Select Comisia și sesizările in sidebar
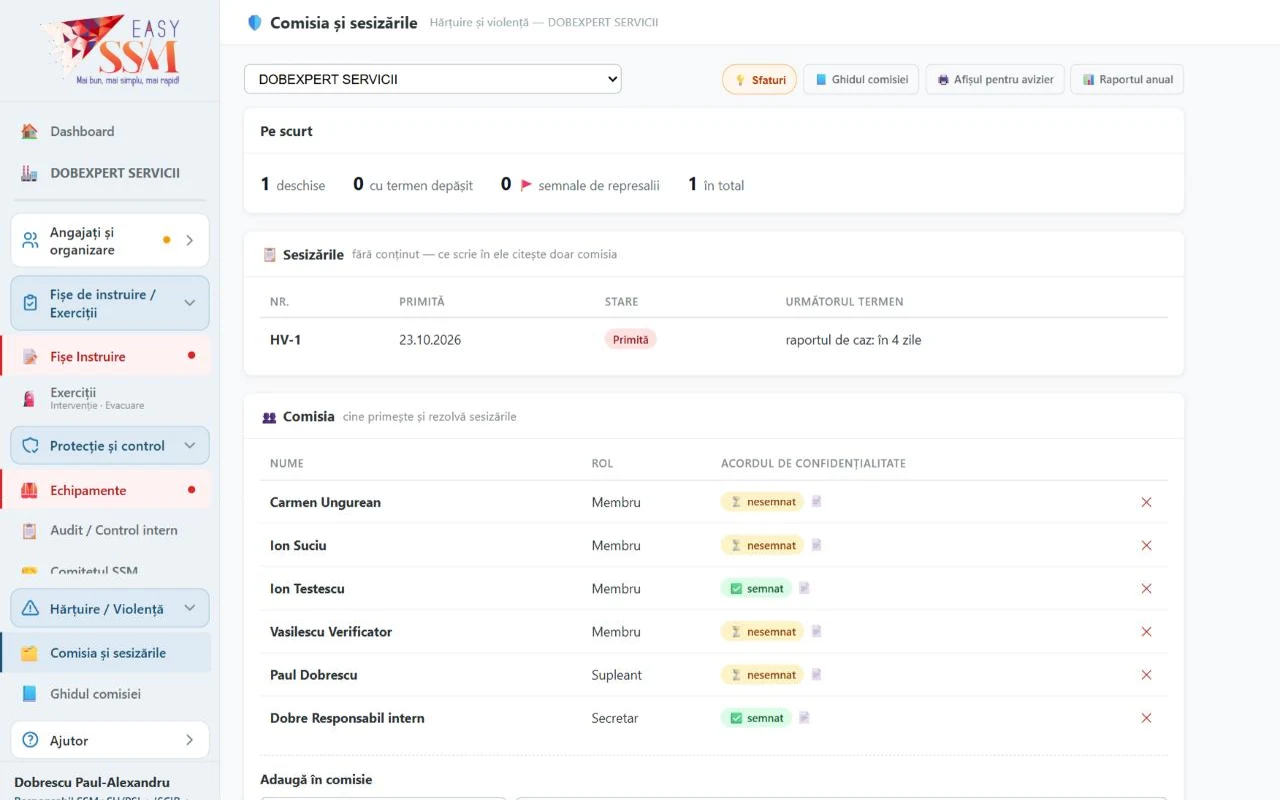Viewport: 1280px width, 800px height. pyautogui.click(x=105, y=653)
